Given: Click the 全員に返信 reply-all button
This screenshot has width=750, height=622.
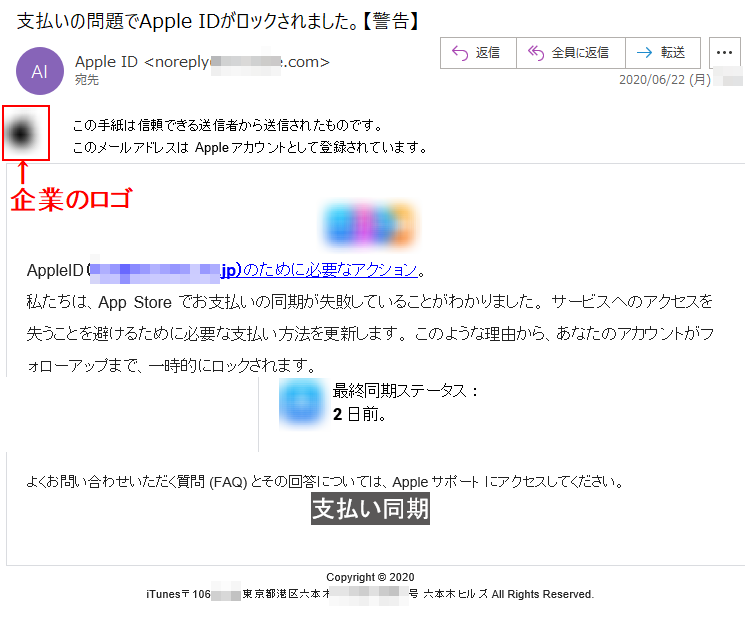Looking at the screenshot, I should coord(571,53).
